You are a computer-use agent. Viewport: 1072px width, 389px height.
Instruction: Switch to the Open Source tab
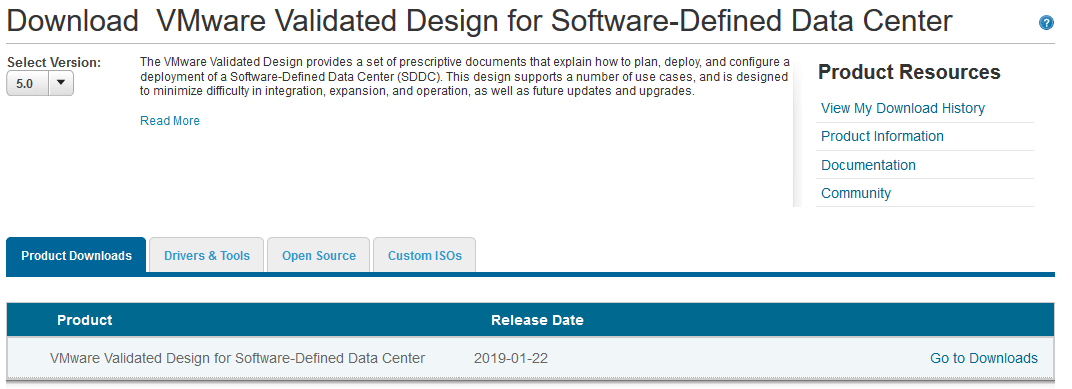coord(319,256)
